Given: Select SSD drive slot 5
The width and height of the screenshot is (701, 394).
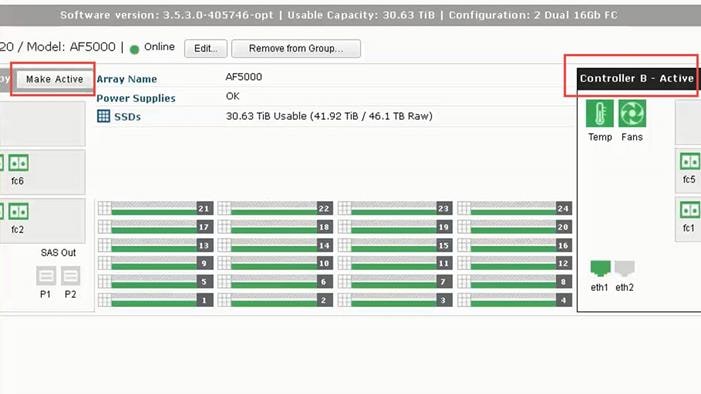Looking at the screenshot, I should [x=156, y=282].
